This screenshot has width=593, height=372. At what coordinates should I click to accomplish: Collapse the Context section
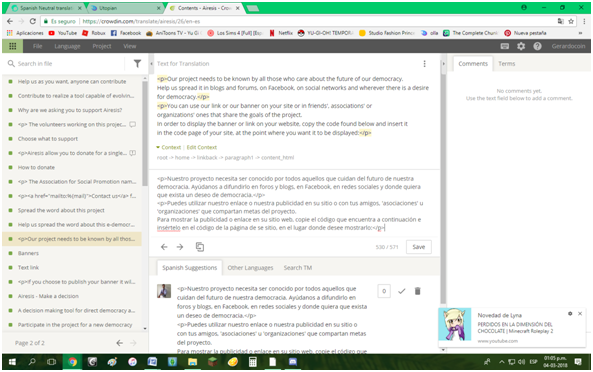(x=169, y=147)
